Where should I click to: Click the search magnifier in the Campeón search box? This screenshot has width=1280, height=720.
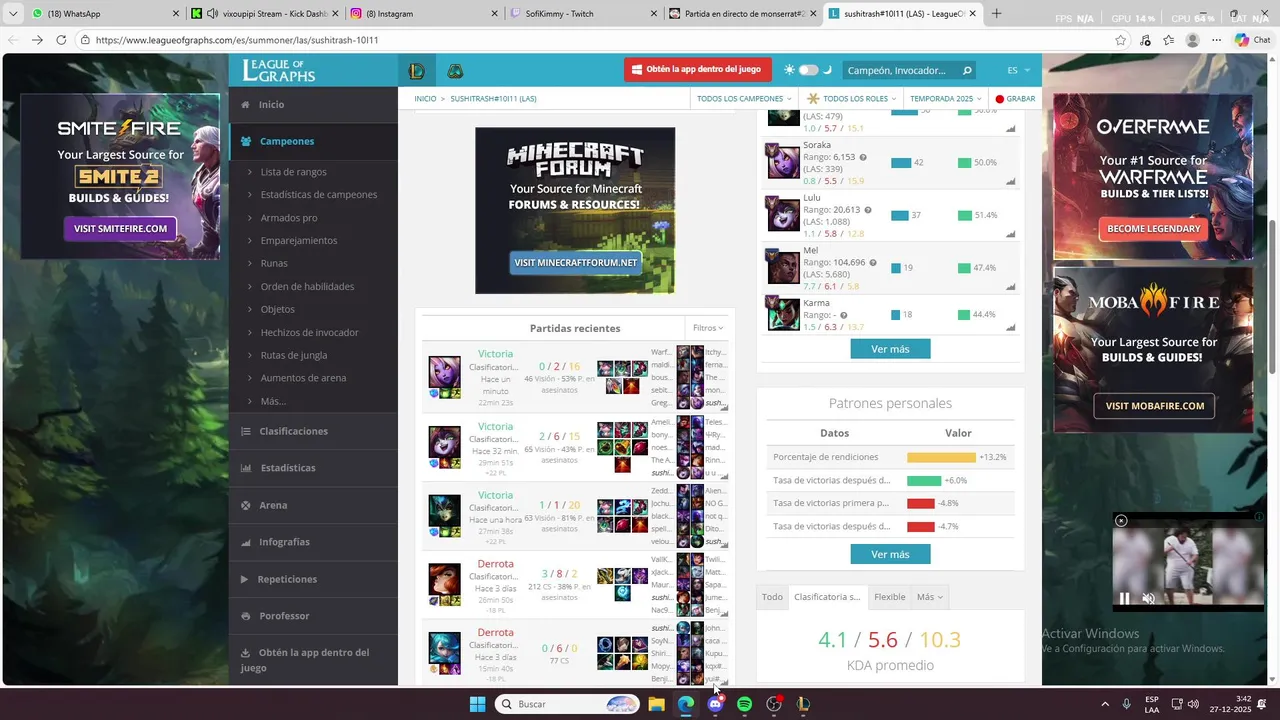pyautogui.click(x=966, y=70)
